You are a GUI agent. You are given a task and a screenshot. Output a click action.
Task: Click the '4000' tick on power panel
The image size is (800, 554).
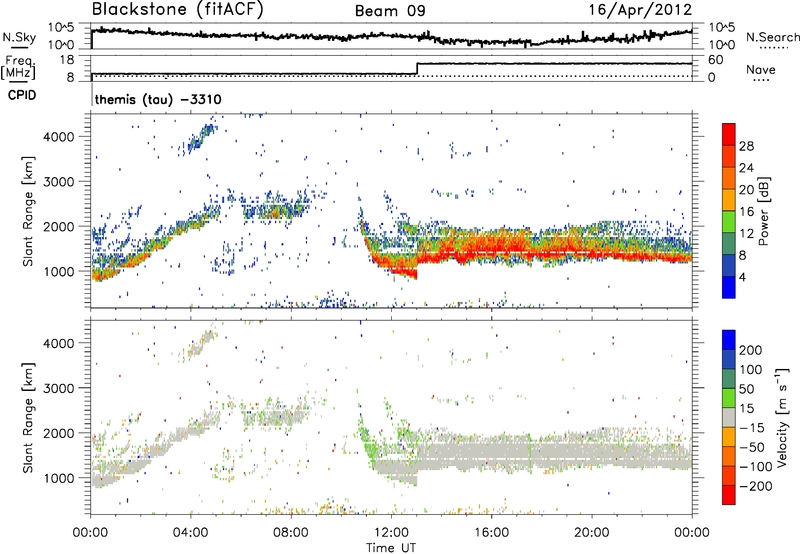tap(58, 137)
